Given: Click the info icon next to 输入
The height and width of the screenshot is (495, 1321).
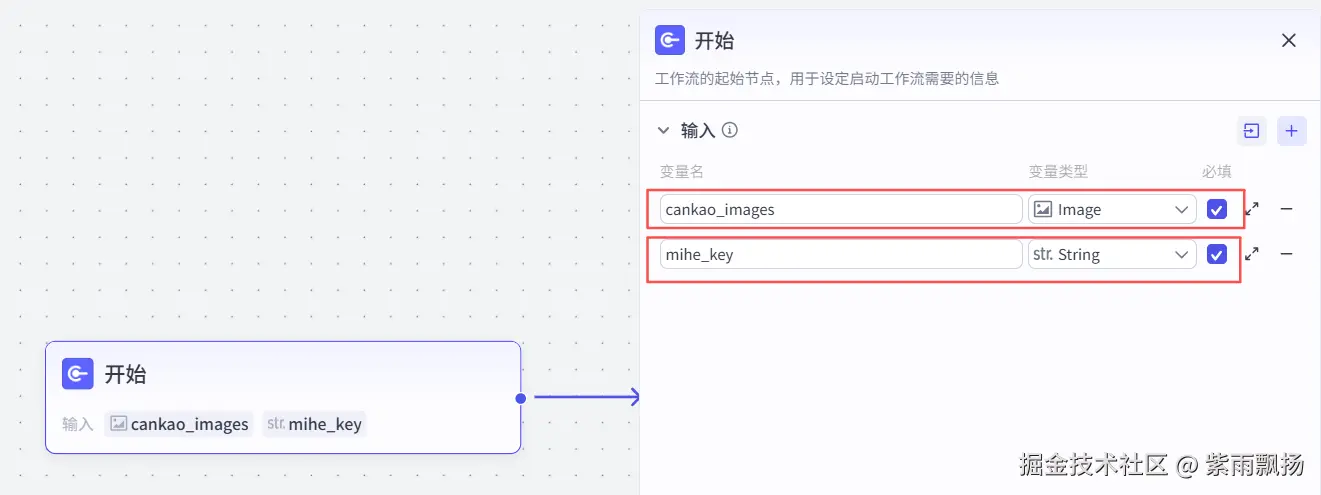Looking at the screenshot, I should click(730, 130).
